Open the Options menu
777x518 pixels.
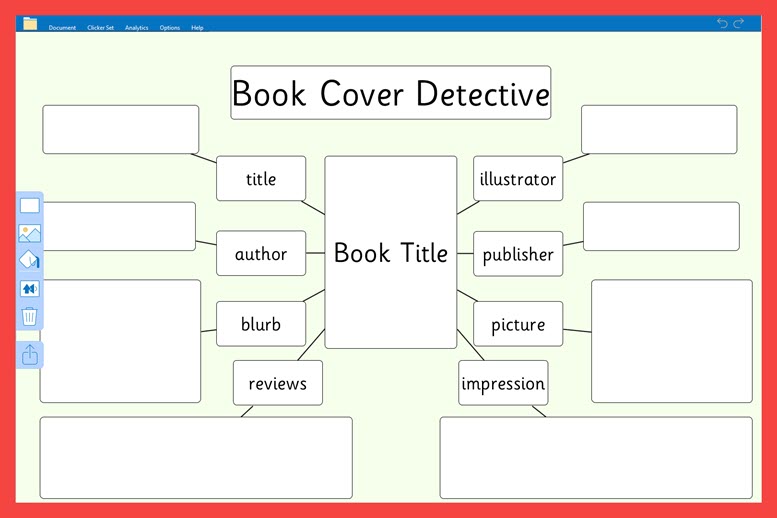tap(170, 28)
